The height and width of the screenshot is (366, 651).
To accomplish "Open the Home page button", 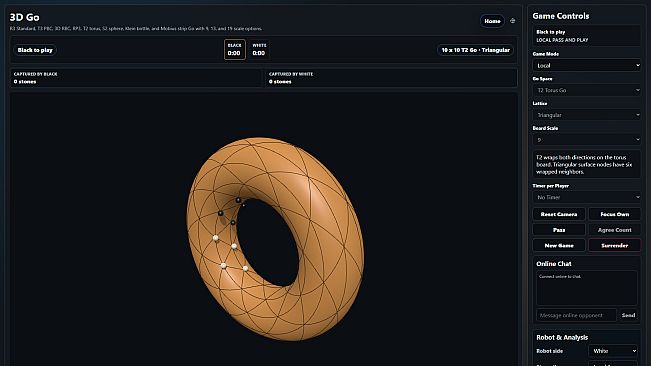I will click(492, 21).
